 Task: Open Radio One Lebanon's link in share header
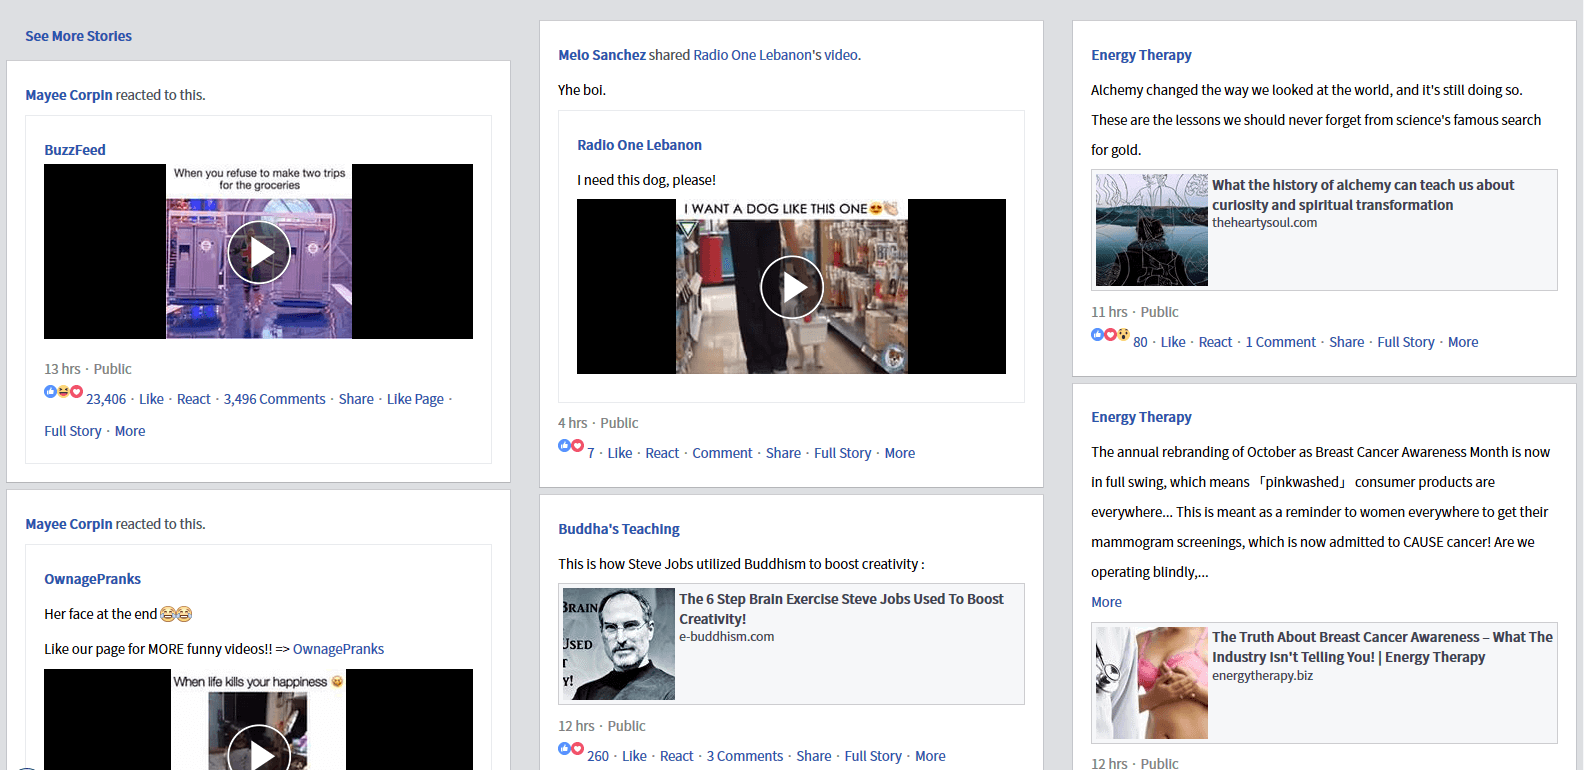(x=757, y=55)
